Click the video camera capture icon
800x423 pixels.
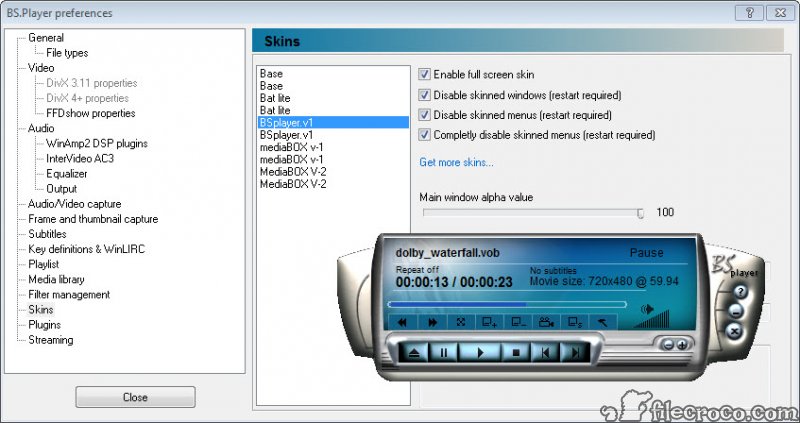546,322
